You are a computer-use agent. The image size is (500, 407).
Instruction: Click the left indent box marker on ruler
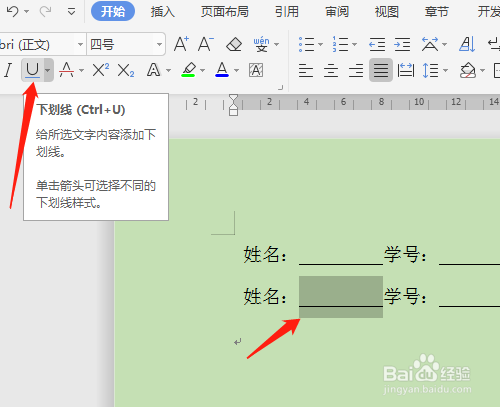point(234,112)
